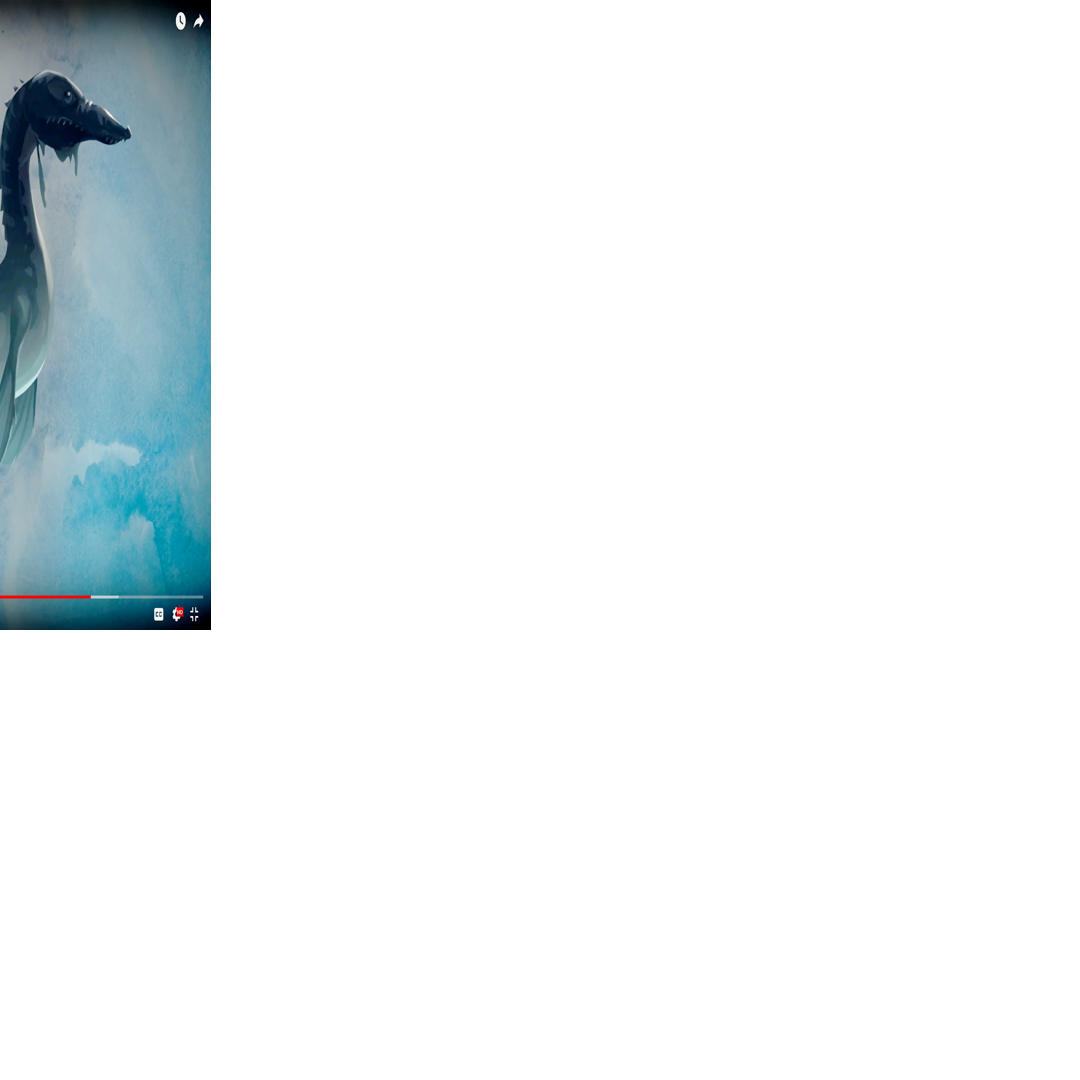Open the settings gear menu
Image resolution: width=1080 pixels, height=1080 pixels.
pyautogui.click(x=176, y=615)
